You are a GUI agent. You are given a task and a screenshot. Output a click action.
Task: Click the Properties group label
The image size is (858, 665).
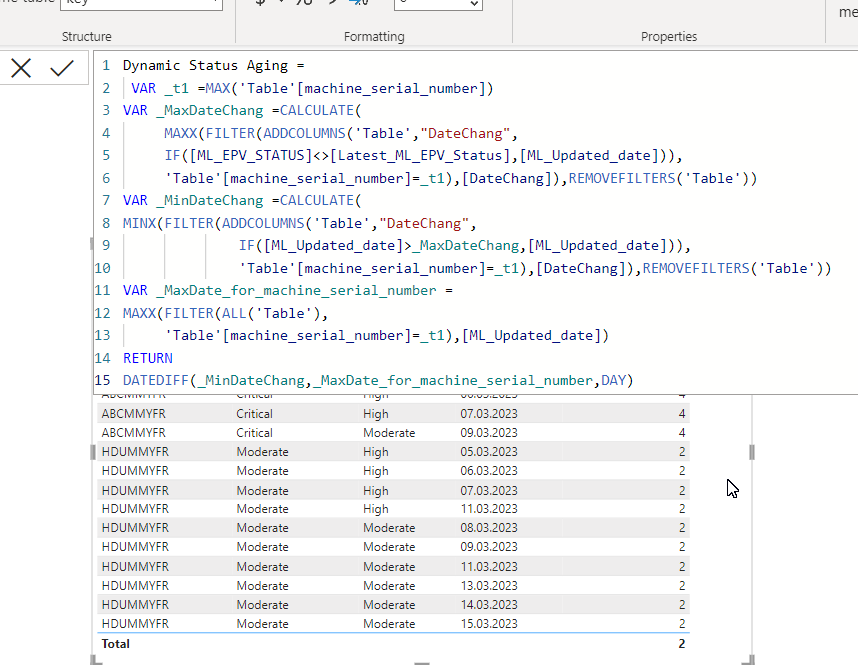pyautogui.click(x=669, y=37)
